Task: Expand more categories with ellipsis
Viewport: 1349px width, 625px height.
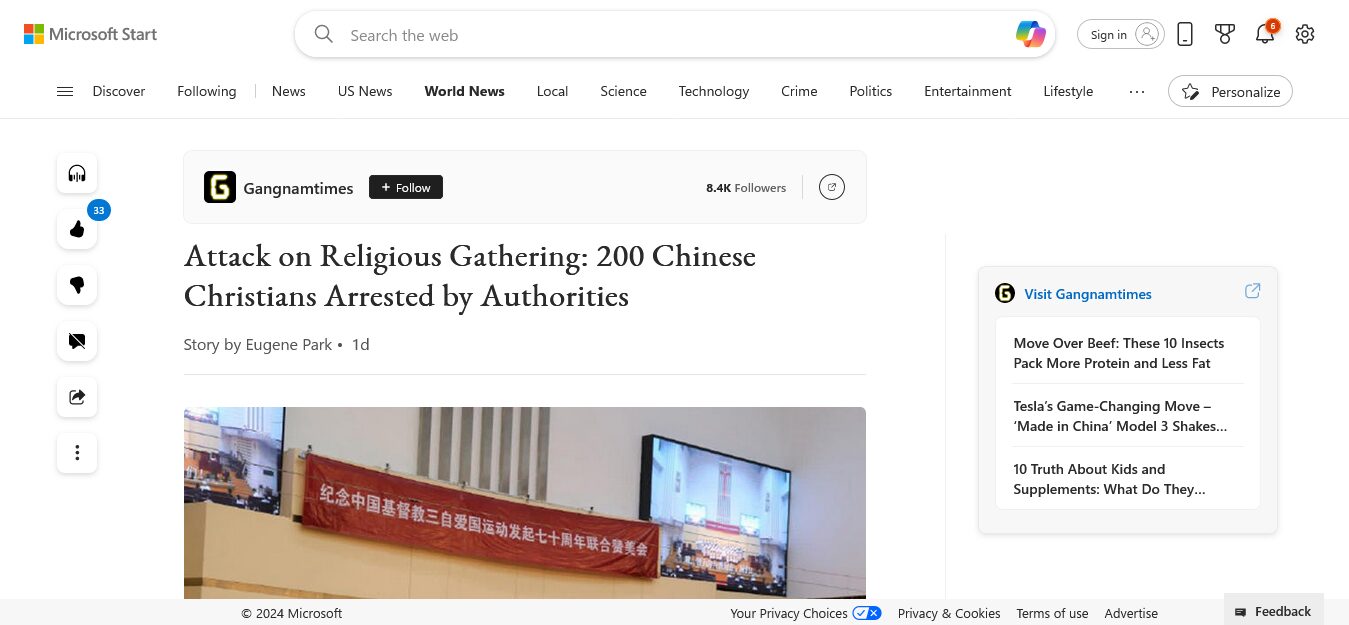Action: point(1137,91)
